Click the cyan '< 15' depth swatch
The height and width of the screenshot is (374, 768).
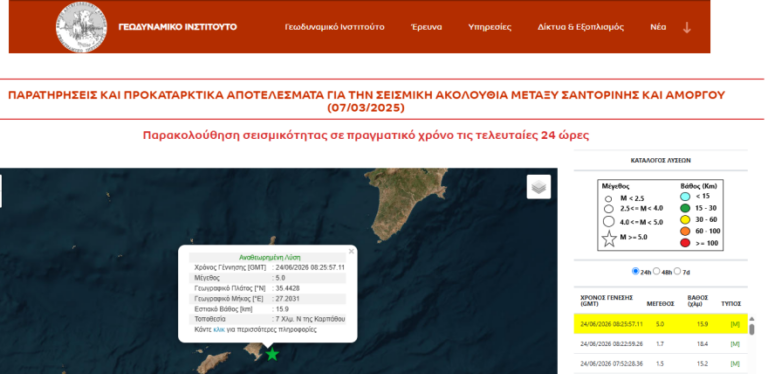click(685, 196)
